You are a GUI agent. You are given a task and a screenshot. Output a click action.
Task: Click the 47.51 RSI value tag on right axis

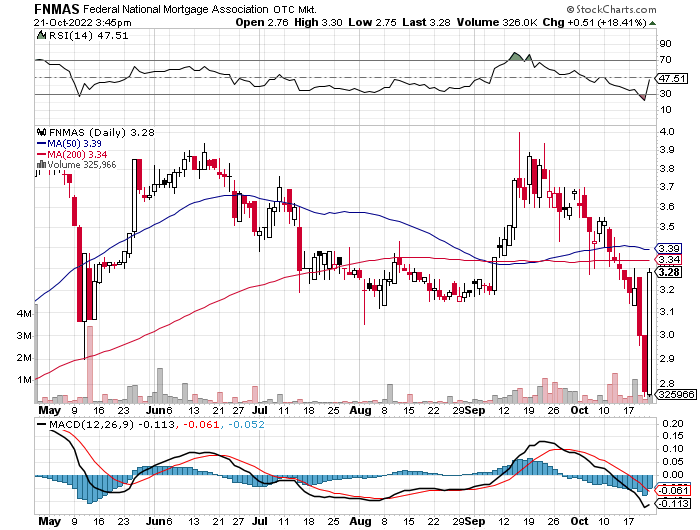tap(673, 79)
